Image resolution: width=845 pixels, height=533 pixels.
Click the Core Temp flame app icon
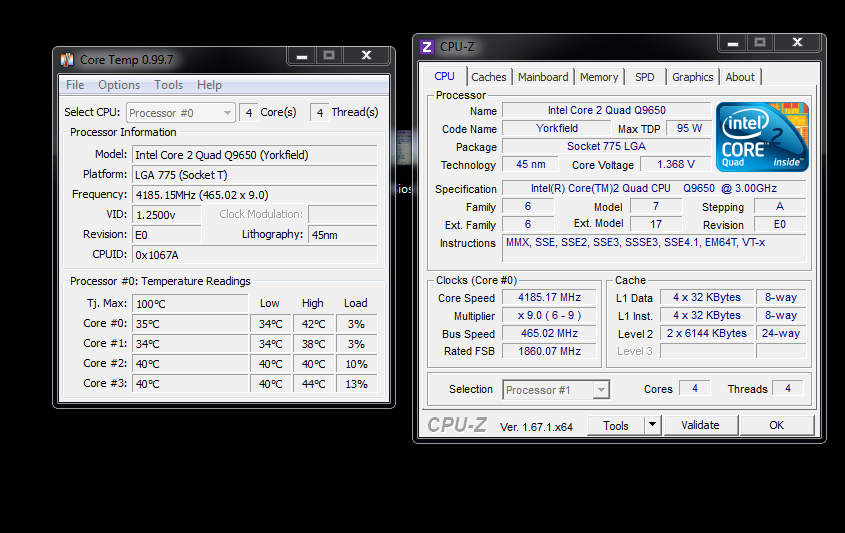pos(67,60)
